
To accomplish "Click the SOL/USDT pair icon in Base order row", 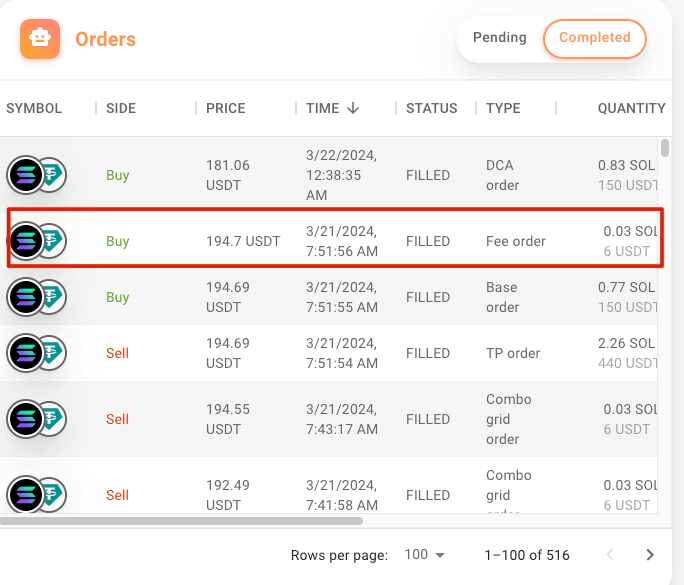I will tap(36, 297).
